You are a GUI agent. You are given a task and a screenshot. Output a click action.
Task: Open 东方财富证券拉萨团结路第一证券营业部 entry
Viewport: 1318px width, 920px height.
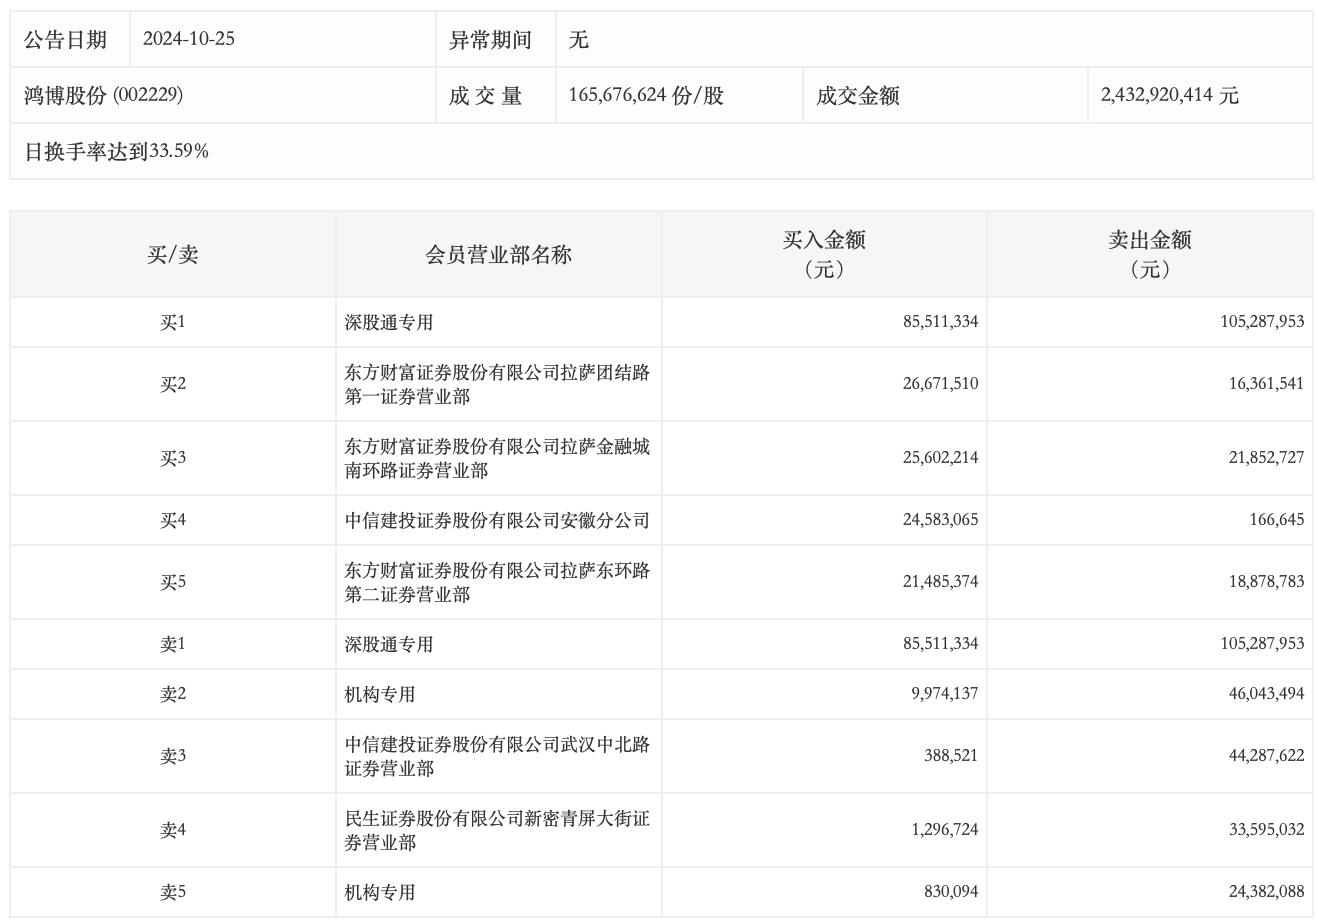click(x=497, y=385)
